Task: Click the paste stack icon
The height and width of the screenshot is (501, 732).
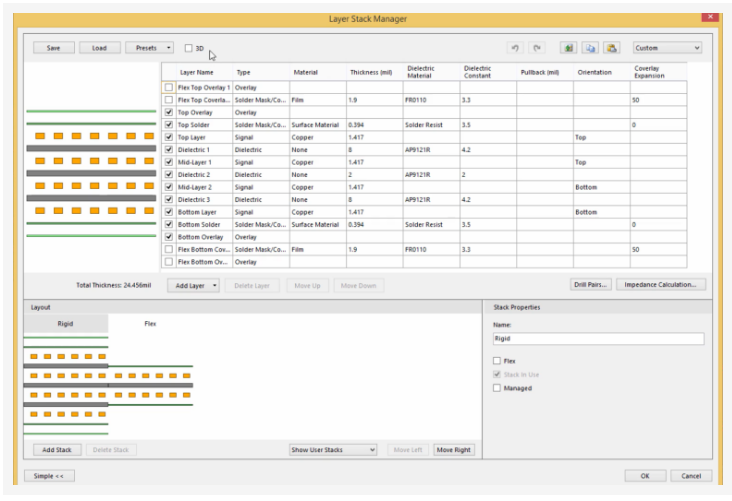Action: (x=612, y=47)
